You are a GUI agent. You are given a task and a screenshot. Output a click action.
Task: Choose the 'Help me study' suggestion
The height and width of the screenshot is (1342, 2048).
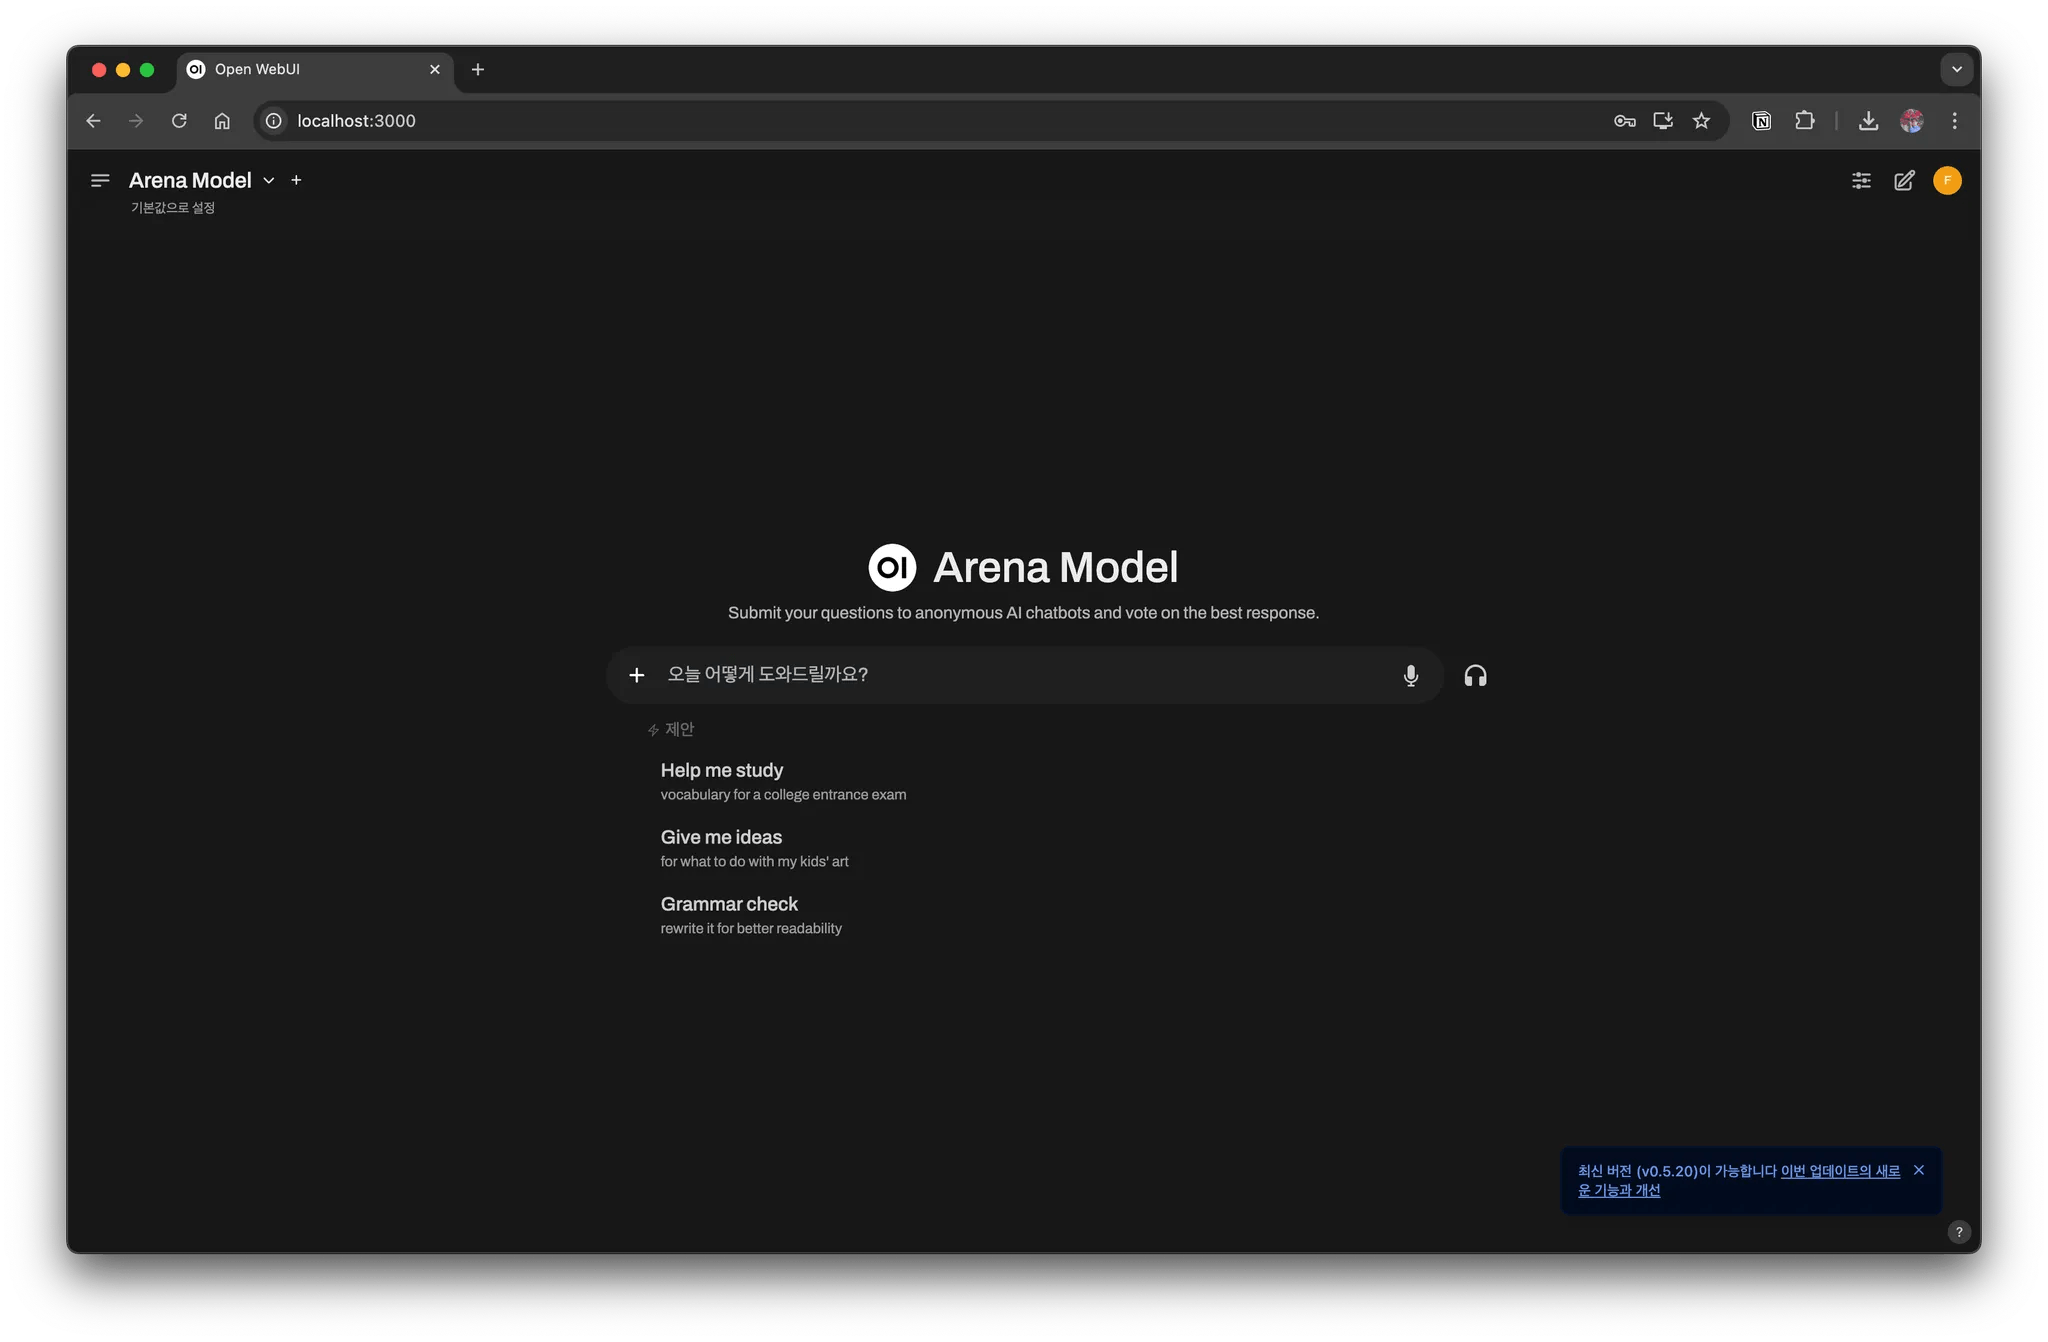coord(783,781)
